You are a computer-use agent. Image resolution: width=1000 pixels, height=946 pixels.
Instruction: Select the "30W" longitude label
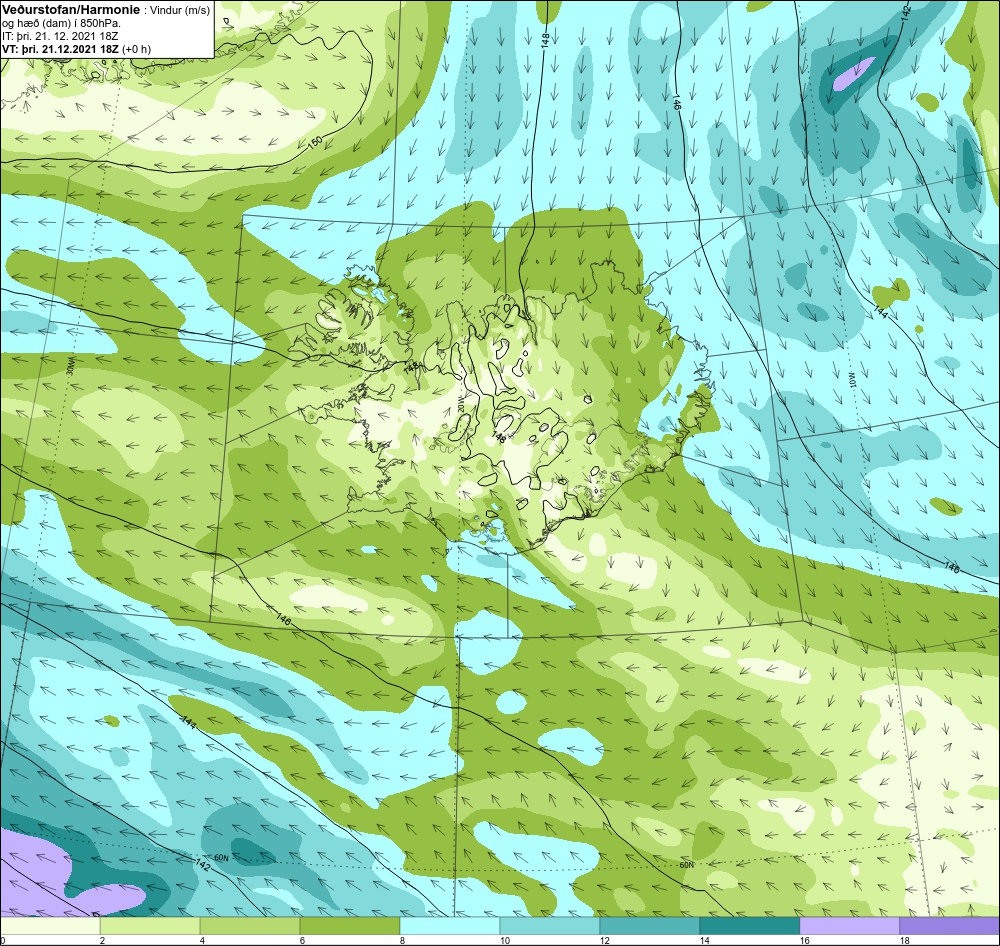coord(70,367)
